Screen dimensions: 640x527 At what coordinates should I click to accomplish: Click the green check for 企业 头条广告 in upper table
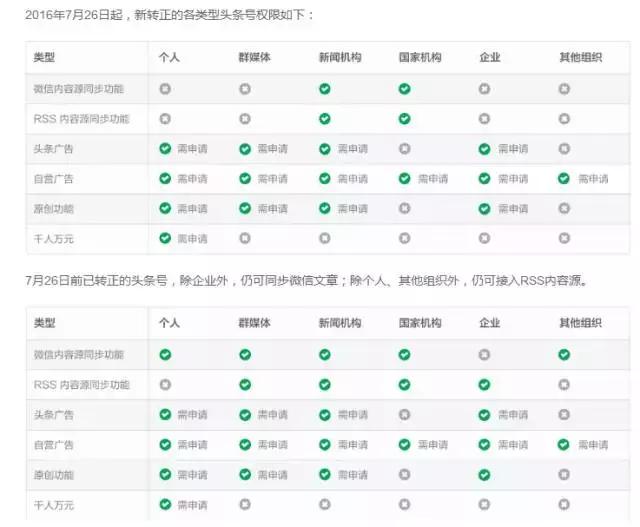click(x=484, y=149)
